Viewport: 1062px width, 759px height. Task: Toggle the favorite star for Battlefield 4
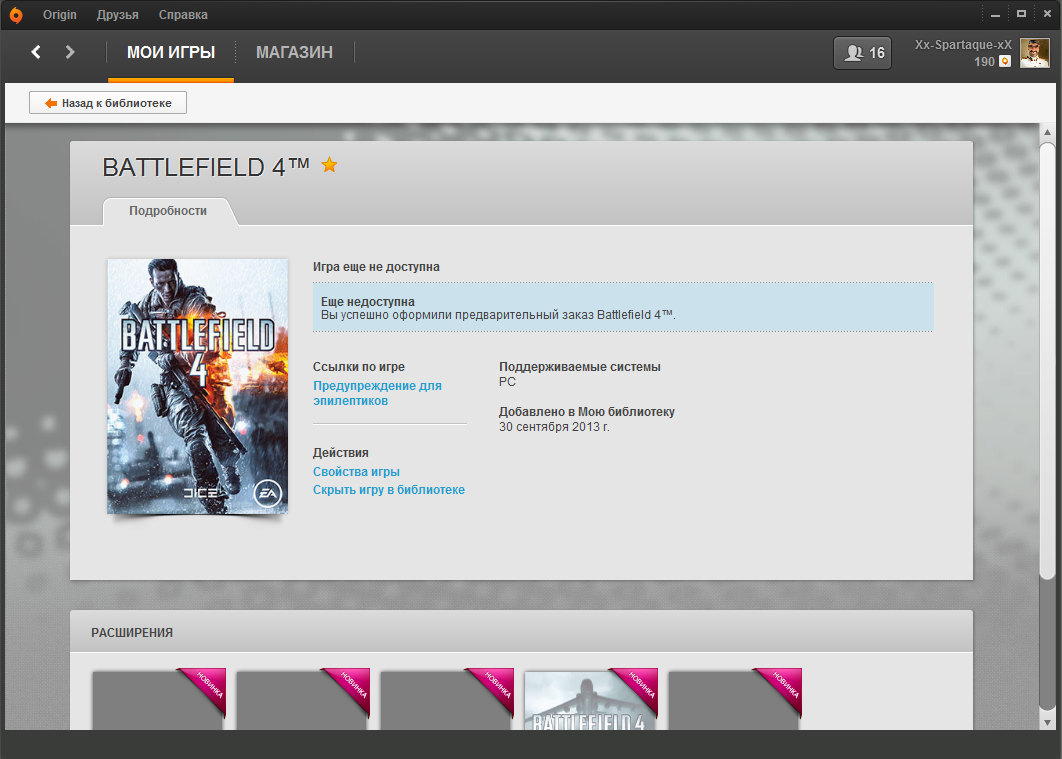329,165
